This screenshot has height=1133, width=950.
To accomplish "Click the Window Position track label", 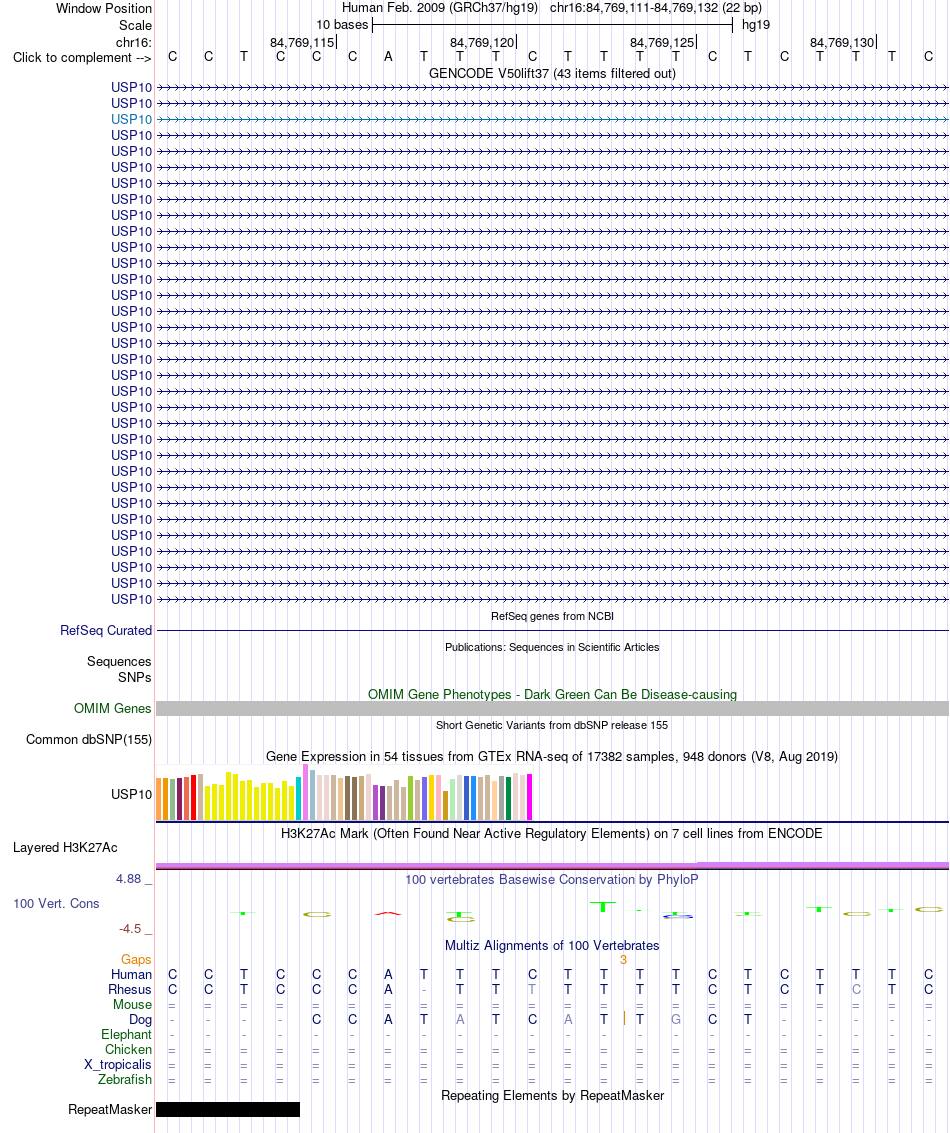I will point(103,9).
